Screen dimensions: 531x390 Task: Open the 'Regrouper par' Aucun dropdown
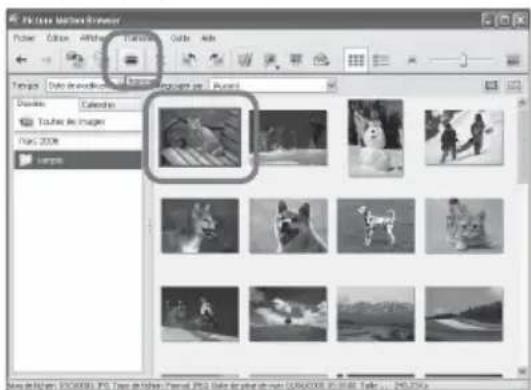pyautogui.click(x=273, y=85)
